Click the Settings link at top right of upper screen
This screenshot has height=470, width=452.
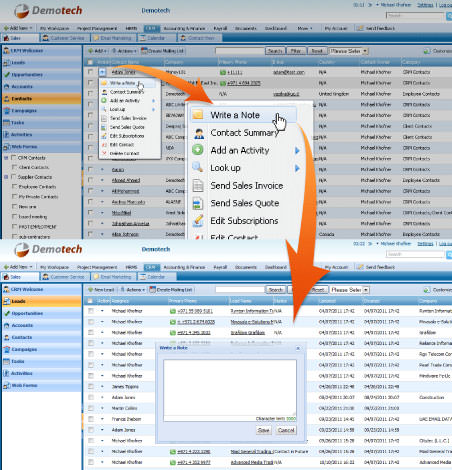pyautogui.click(x=425, y=5)
